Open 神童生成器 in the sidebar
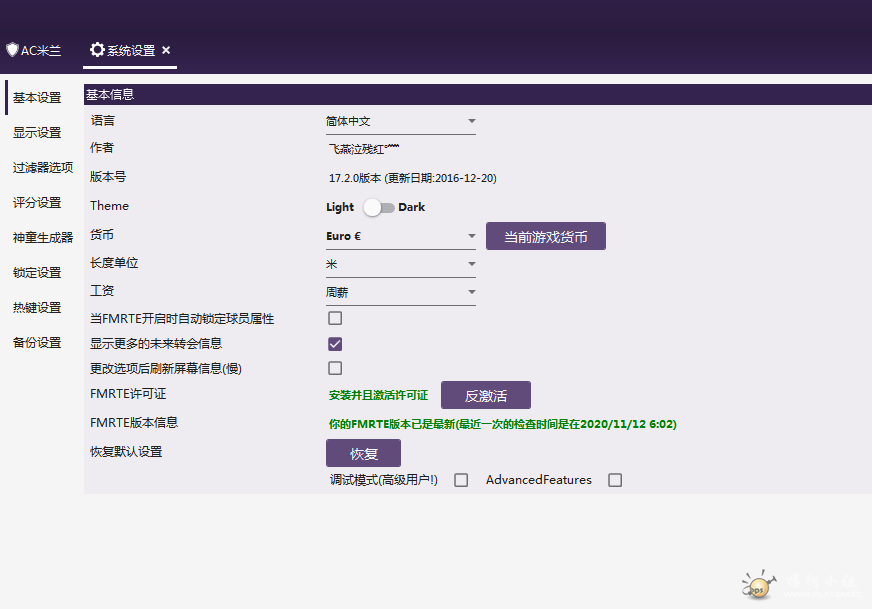The height and width of the screenshot is (609, 872). (x=43, y=238)
